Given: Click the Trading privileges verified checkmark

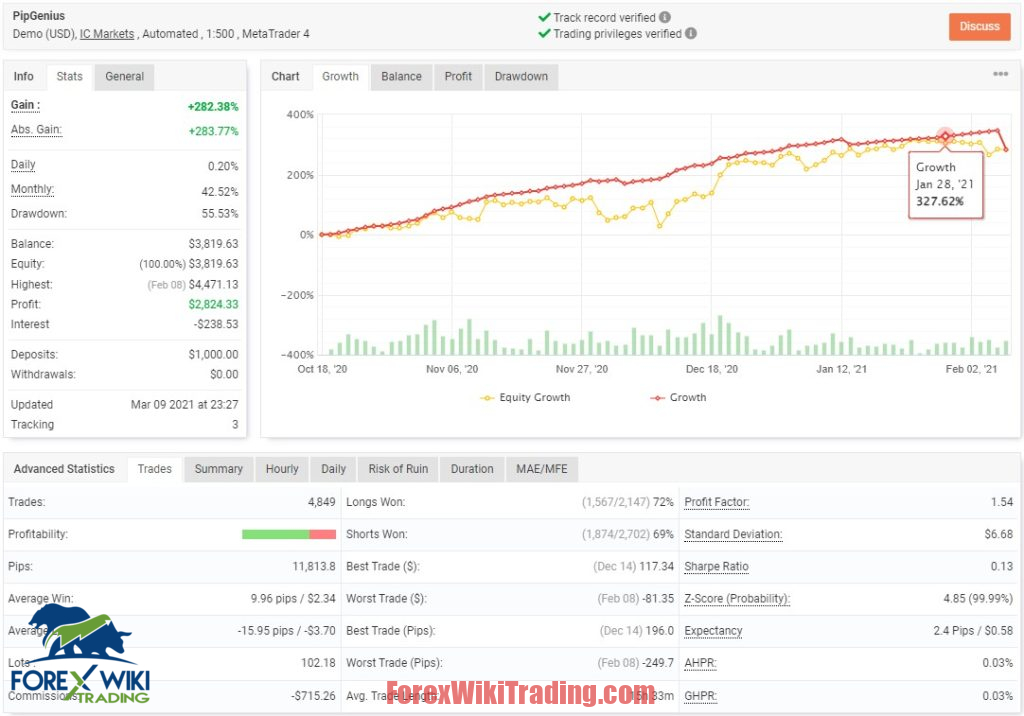Looking at the screenshot, I should click(x=544, y=33).
